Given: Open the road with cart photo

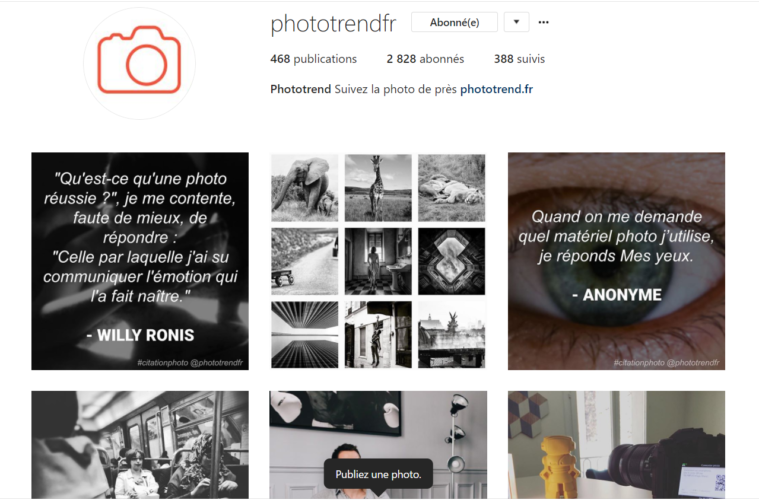Looking at the screenshot, I should 304,261.
